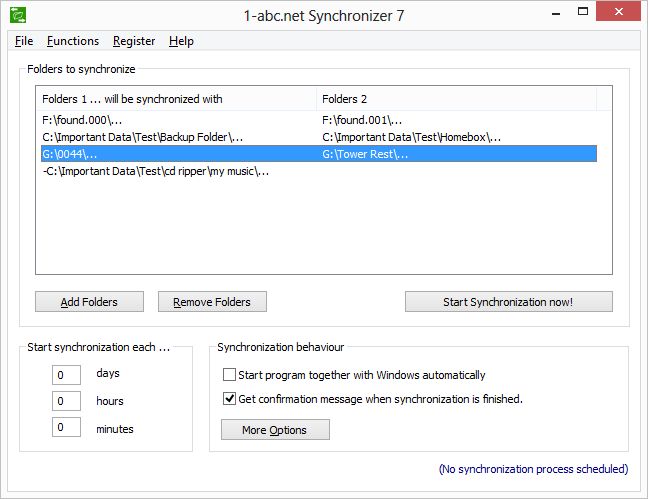Screen dimensions: 648x499
Task: Open the Functions menu
Action: coord(73,41)
